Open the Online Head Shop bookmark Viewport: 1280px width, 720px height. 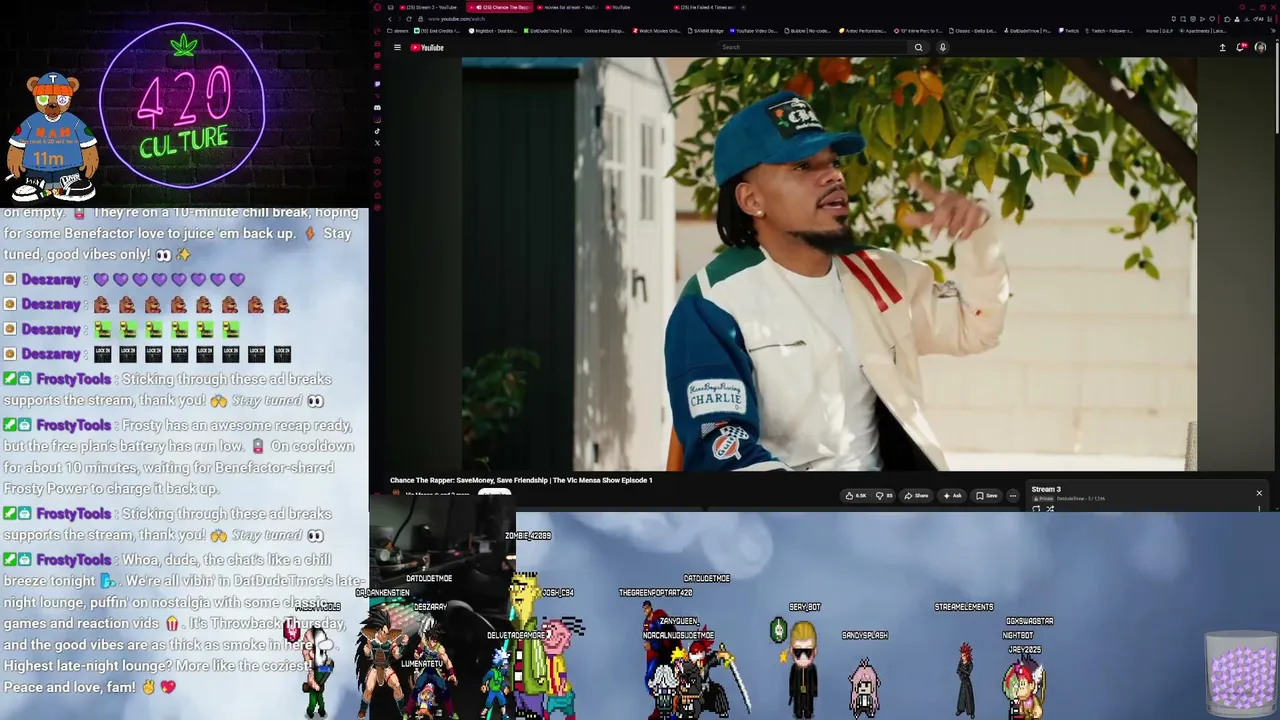point(603,31)
